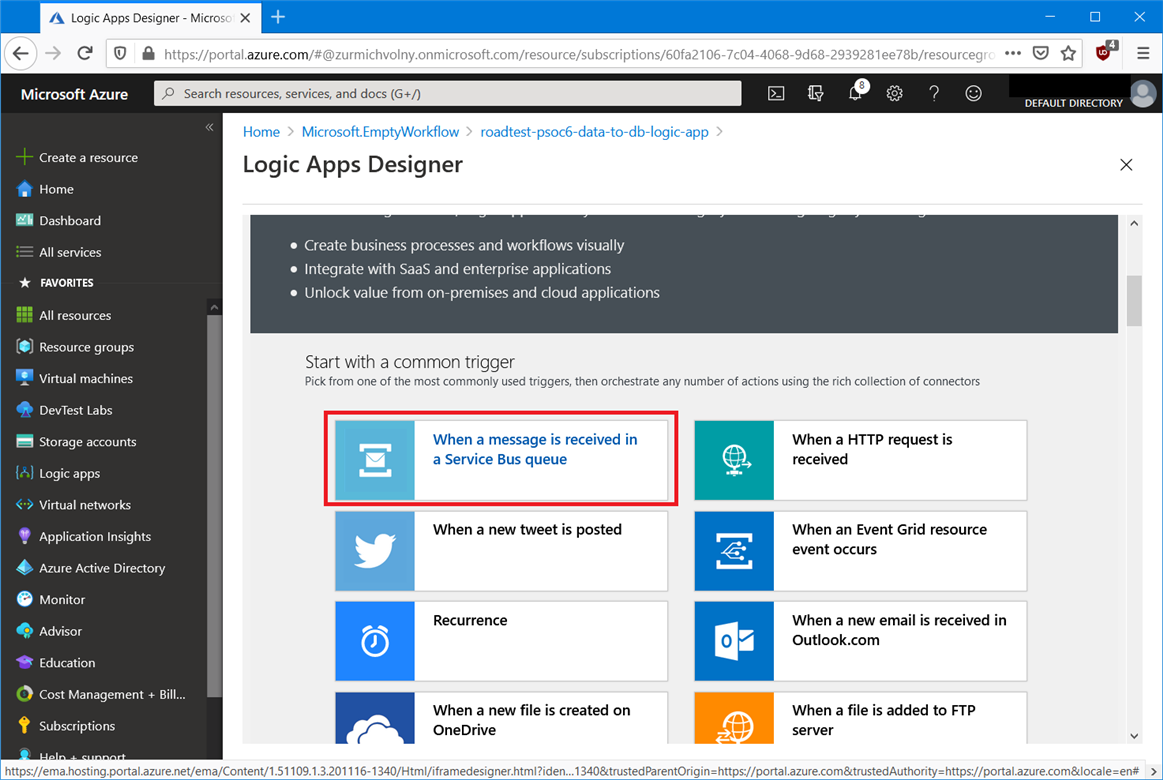
Task: Open directory and subscription filter icon
Action: (x=816, y=93)
